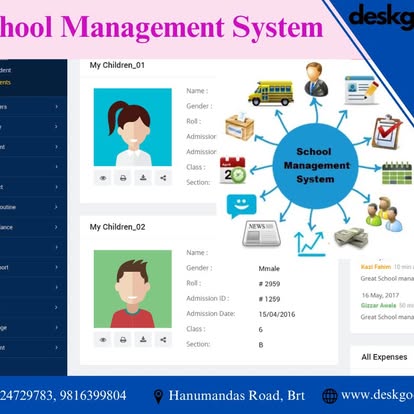The width and height of the screenshot is (414, 414).
Task: Click the green calendar grid icon
Action: (x=397, y=173)
